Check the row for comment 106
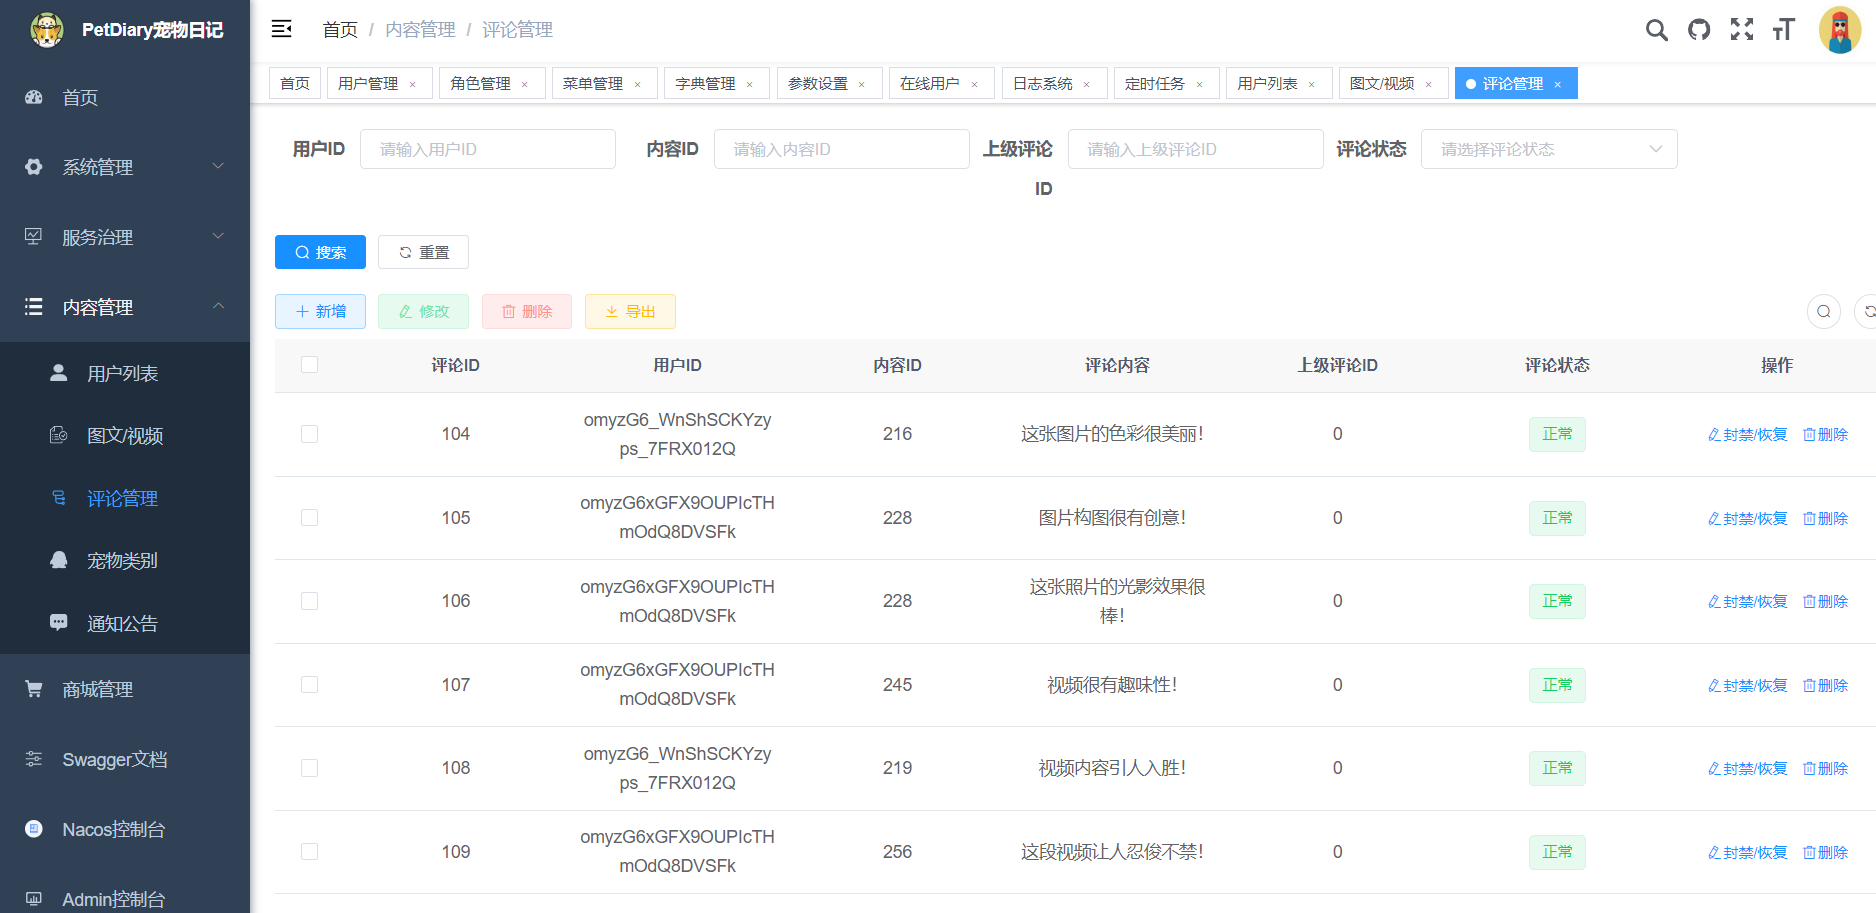The image size is (1876, 913). 310,601
